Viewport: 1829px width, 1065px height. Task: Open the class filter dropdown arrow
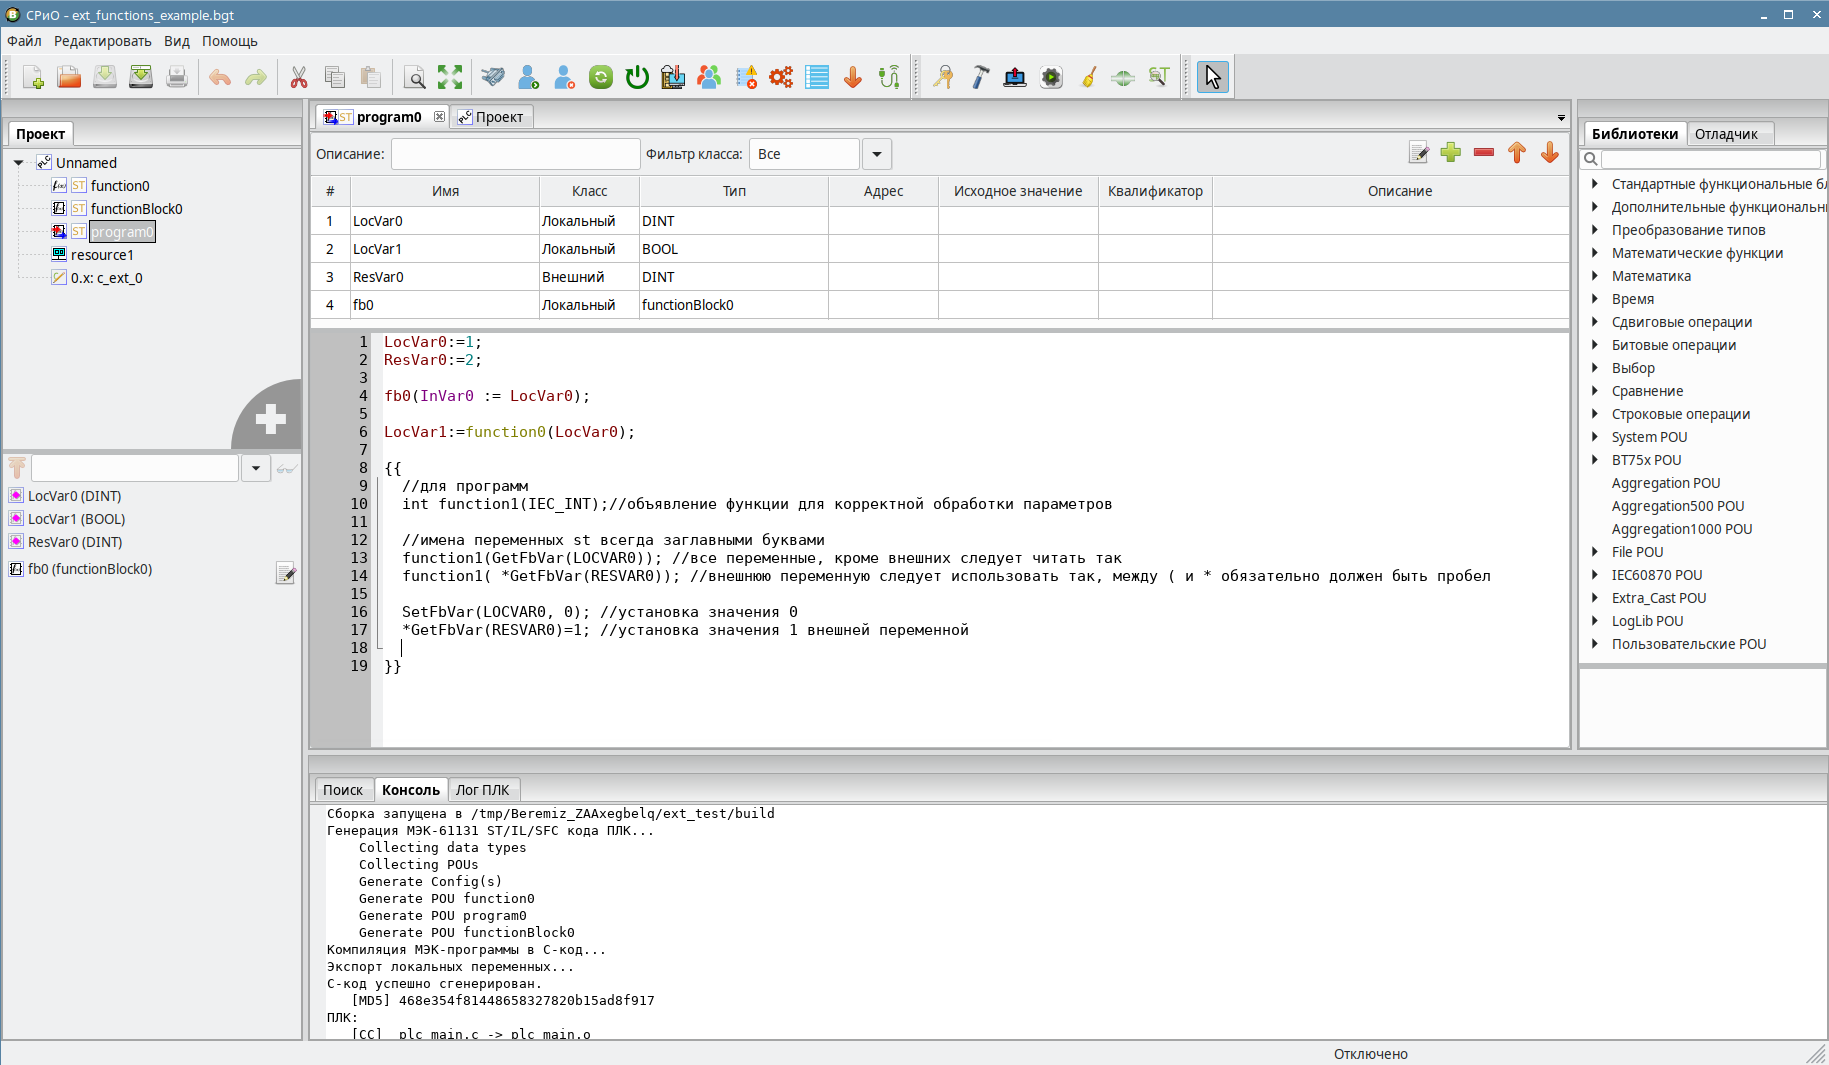[877, 154]
